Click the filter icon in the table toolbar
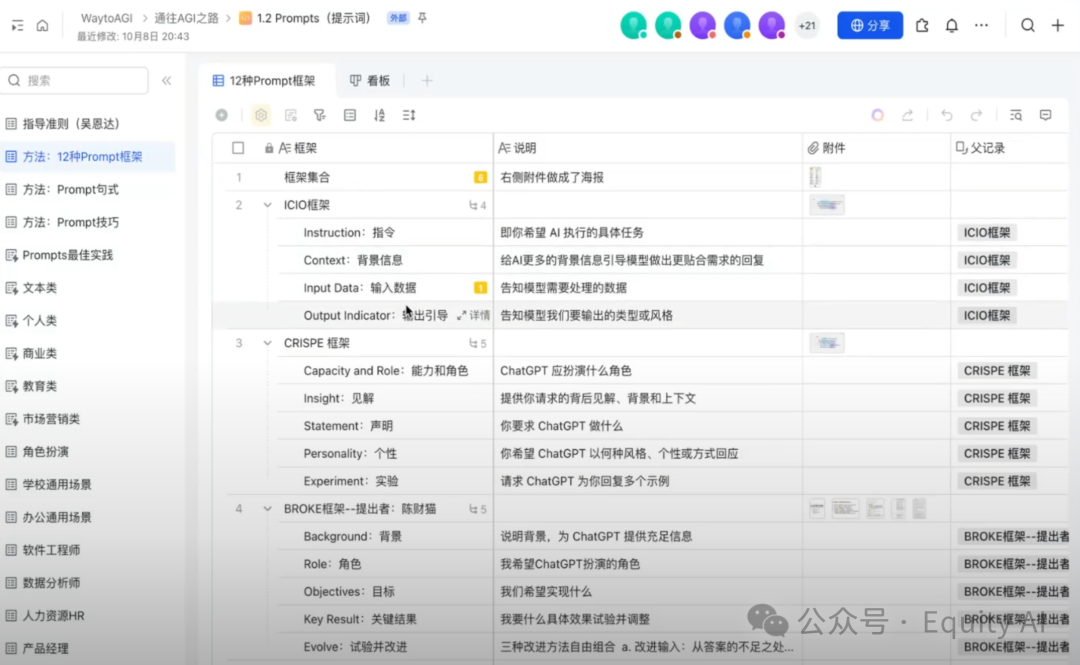Viewport: 1080px width, 665px height. pos(320,115)
